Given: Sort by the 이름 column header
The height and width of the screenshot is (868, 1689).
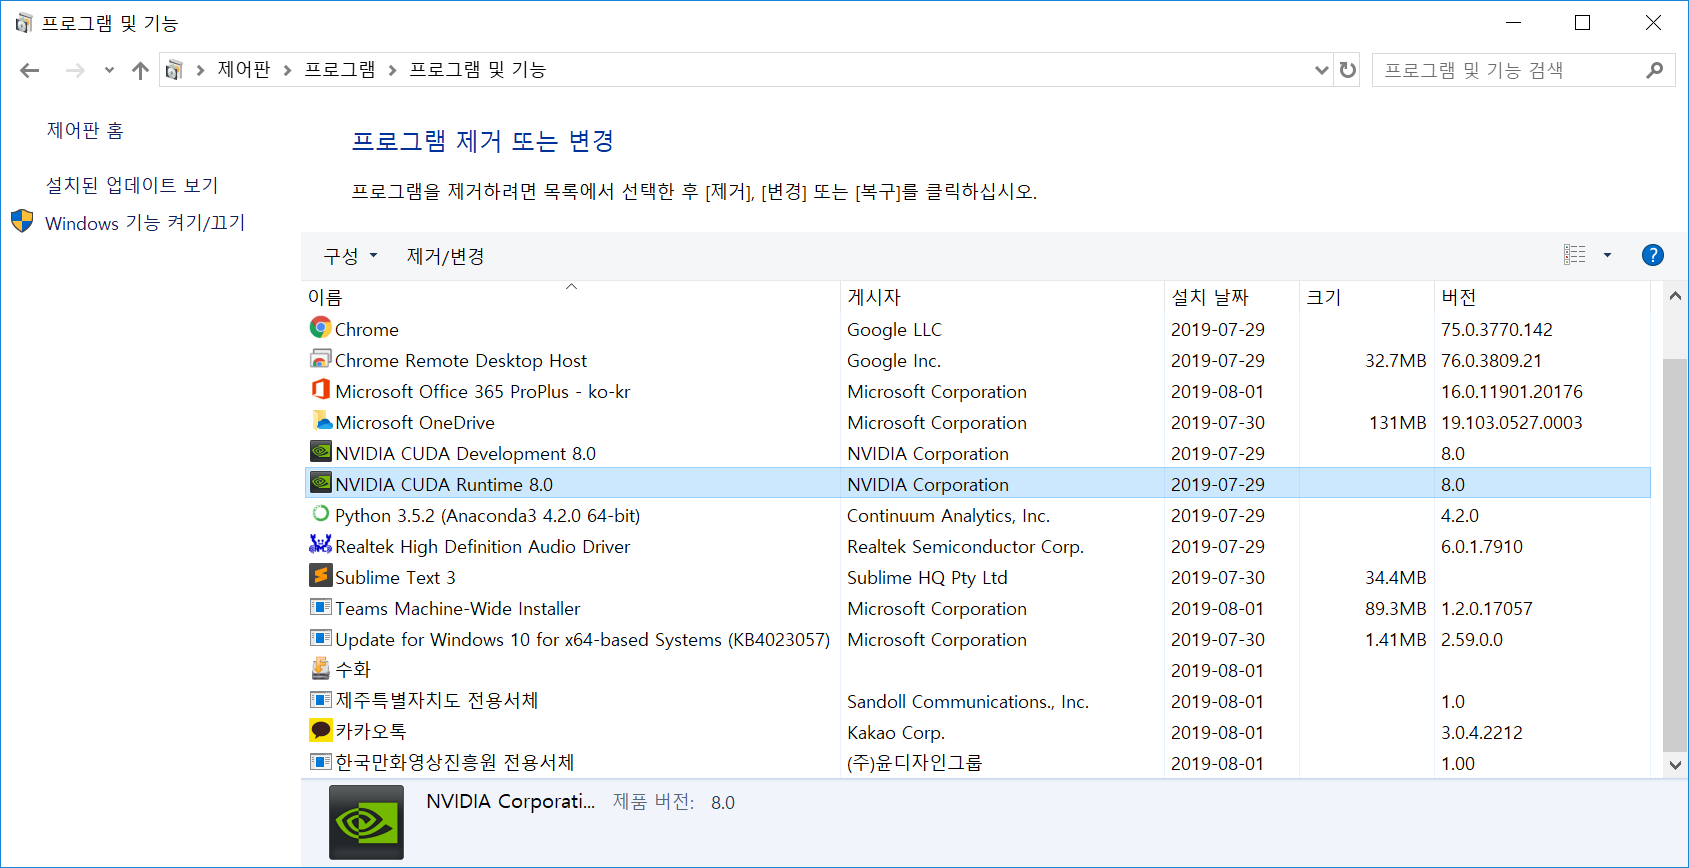Looking at the screenshot, I should coord(571,297).
